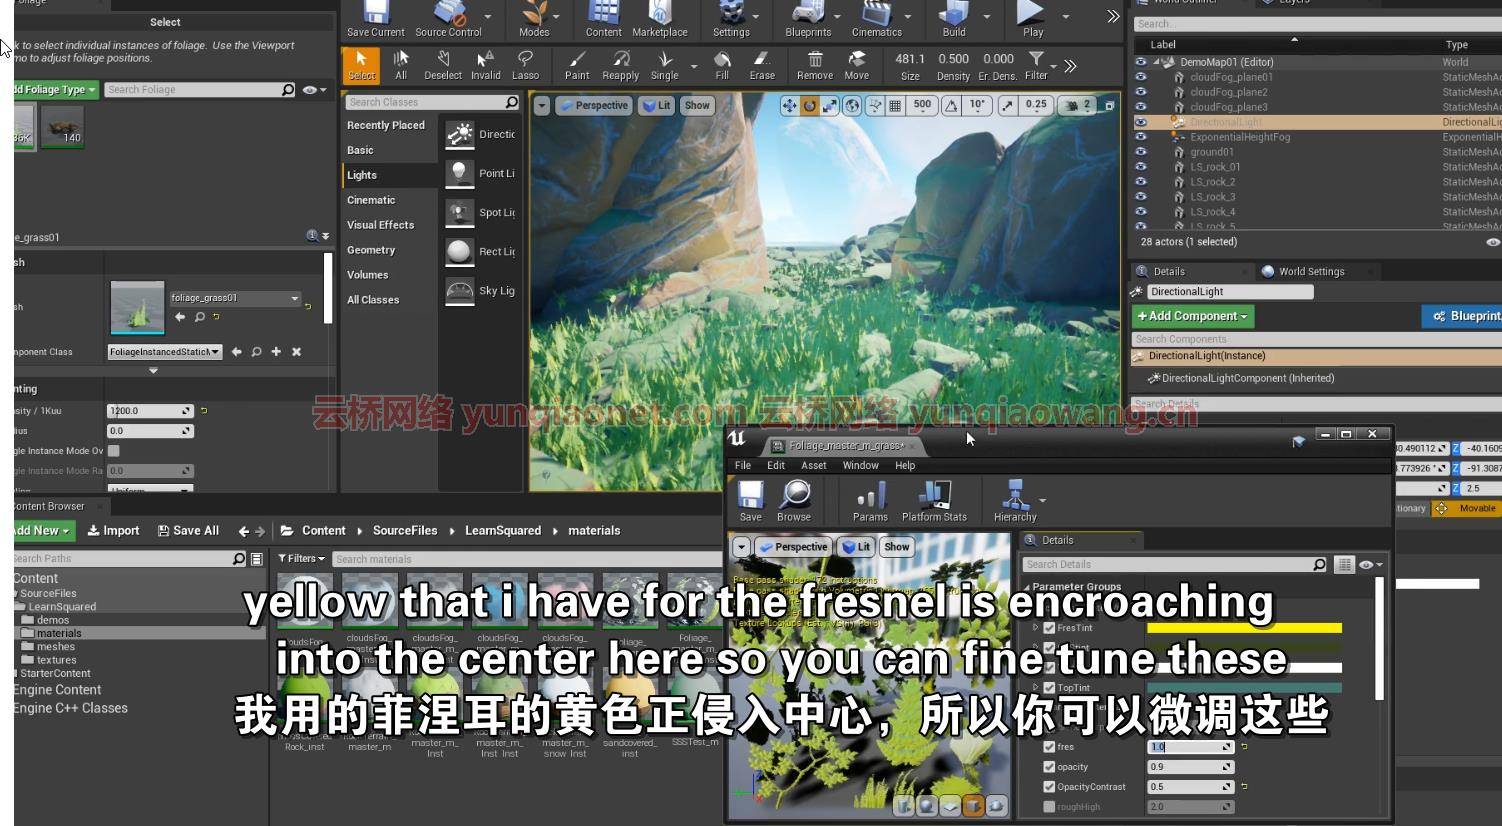
Task: Collapse the Parameter Groups section
Action: tap(1026, 587)
